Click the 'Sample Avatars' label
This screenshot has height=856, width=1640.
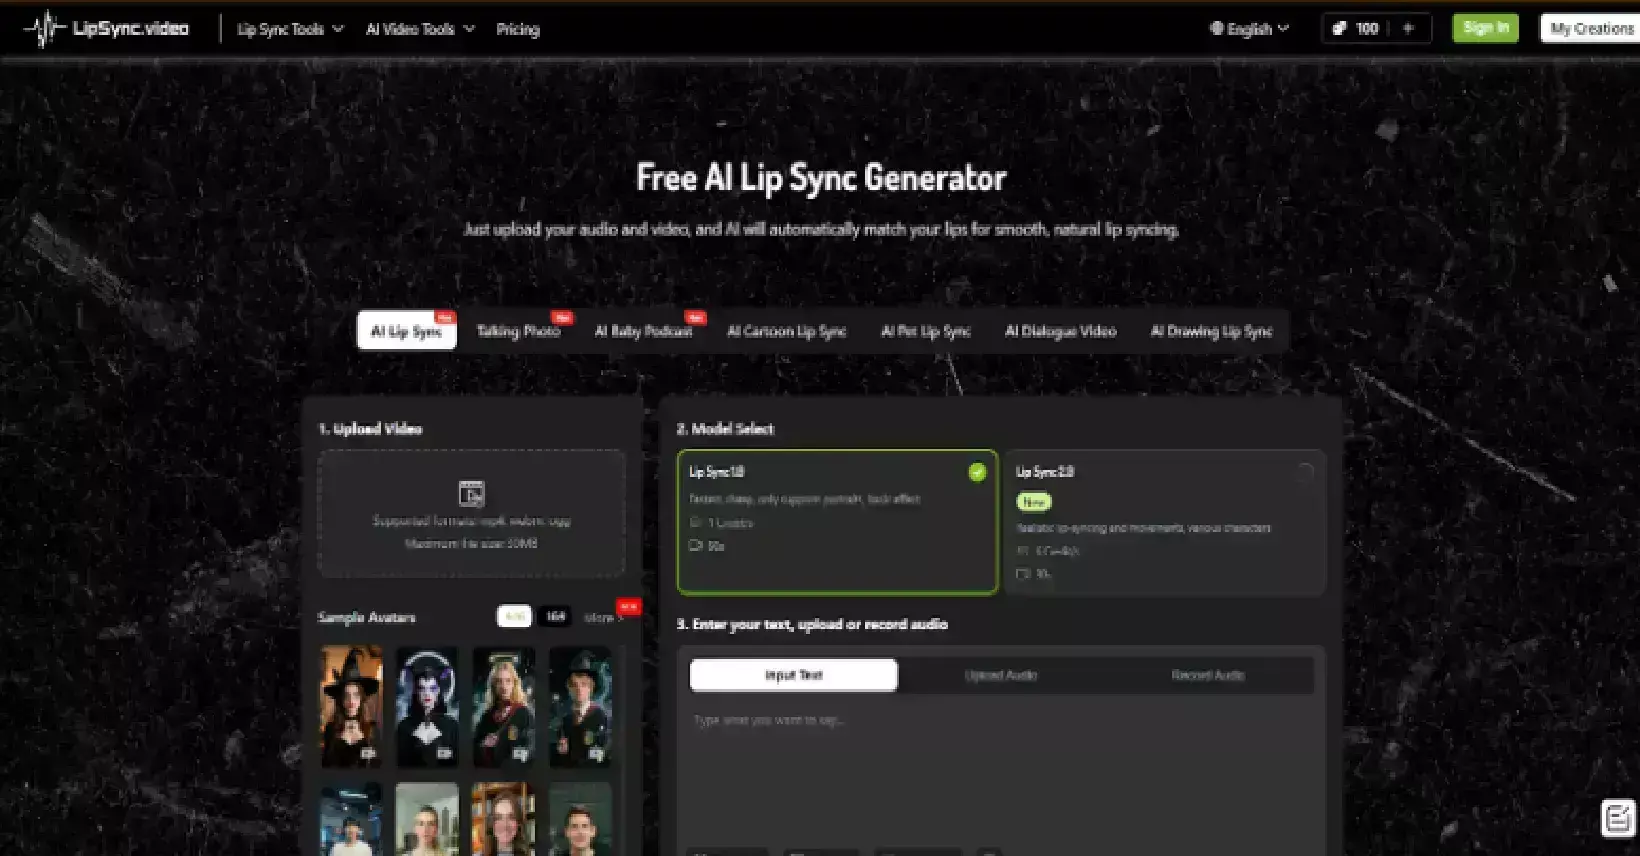point(366,617)
